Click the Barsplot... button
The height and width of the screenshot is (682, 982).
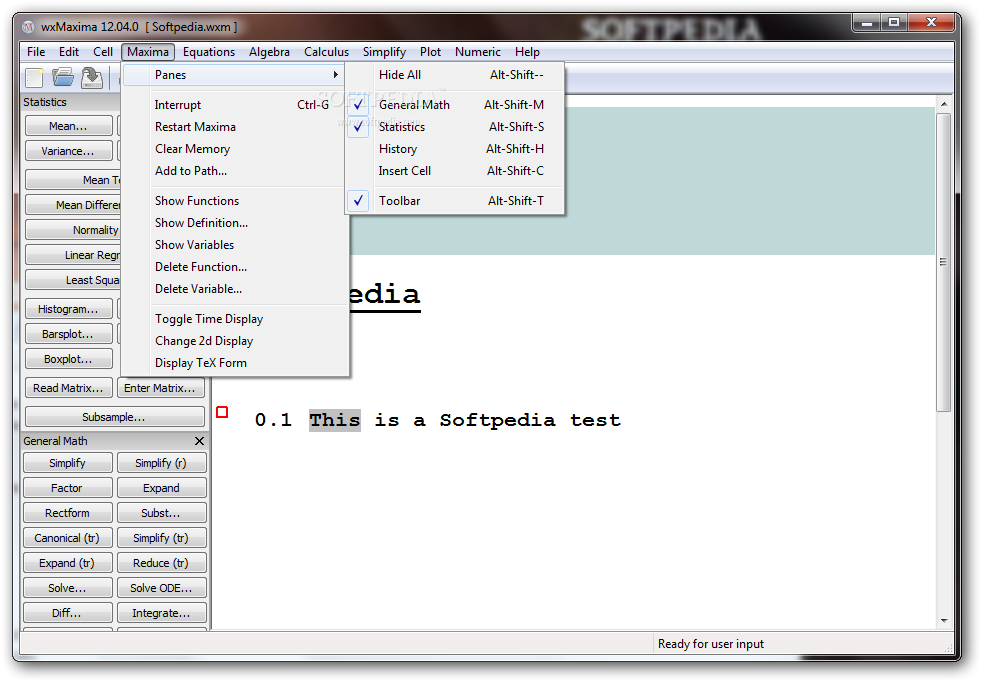click(69, 334)
